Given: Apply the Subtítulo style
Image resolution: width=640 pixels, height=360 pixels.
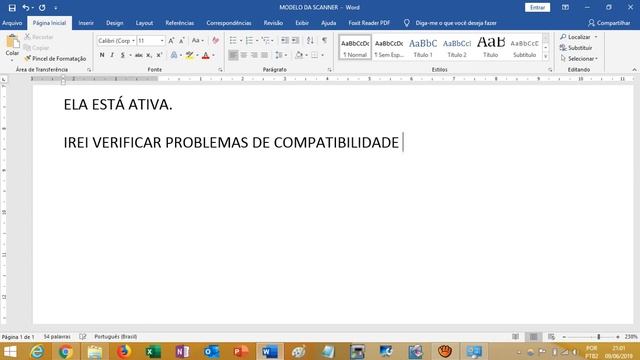Looking at the screenshot, I should pyautogui.click(x=524, y=48).
